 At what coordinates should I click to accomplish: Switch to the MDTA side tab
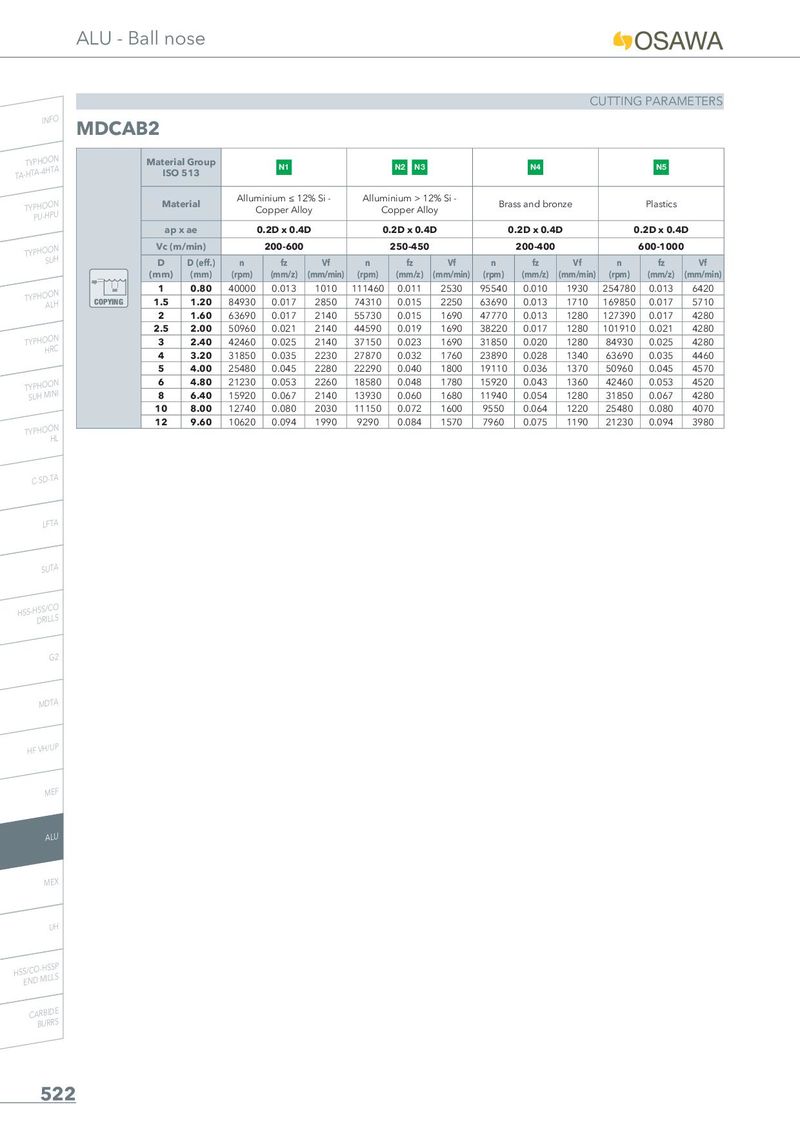point(48,703)
